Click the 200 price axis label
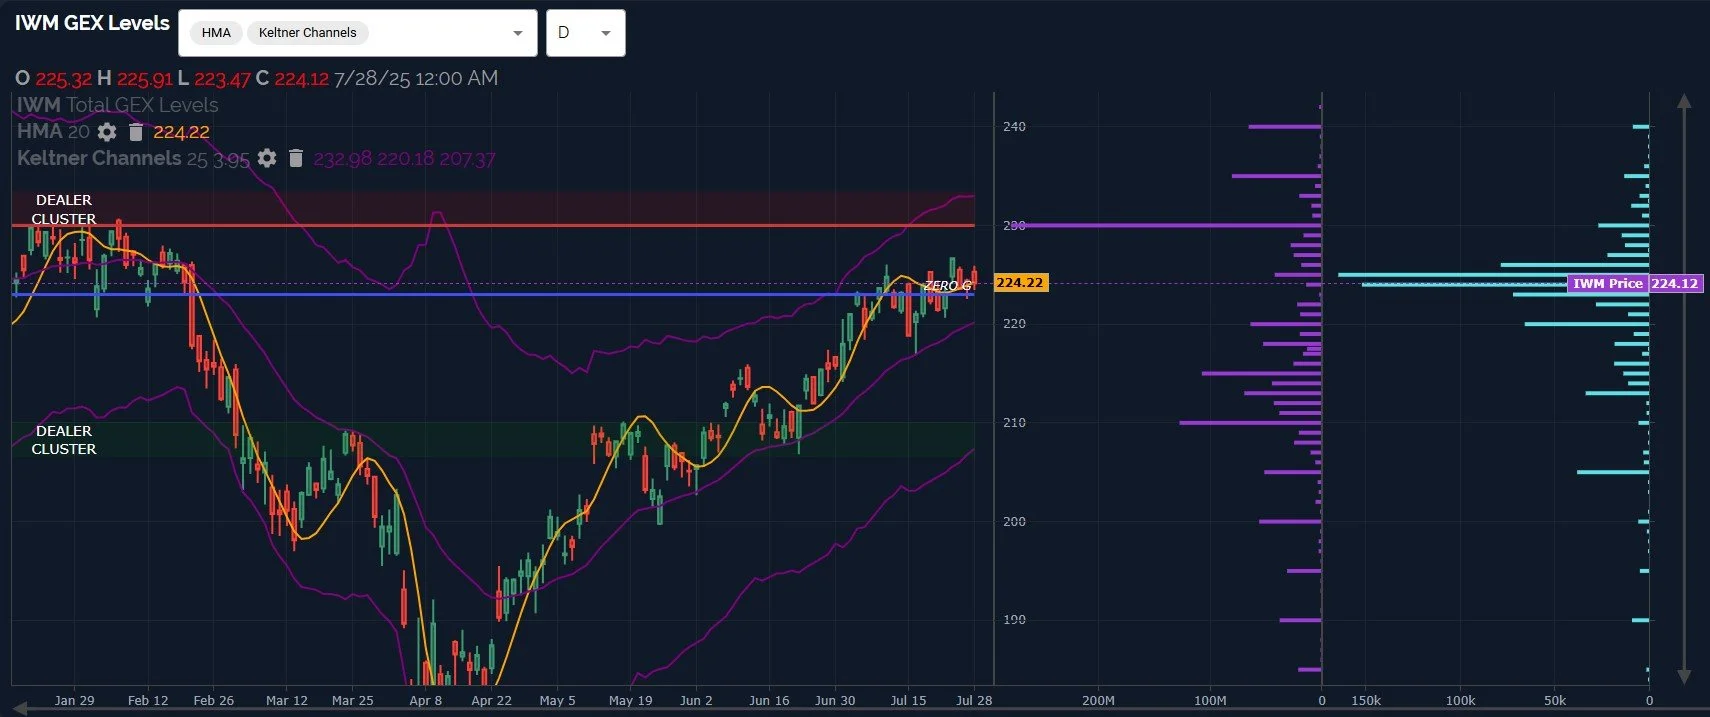The height and width of the screenshot is (717, 1710). tap(1014, 522)
